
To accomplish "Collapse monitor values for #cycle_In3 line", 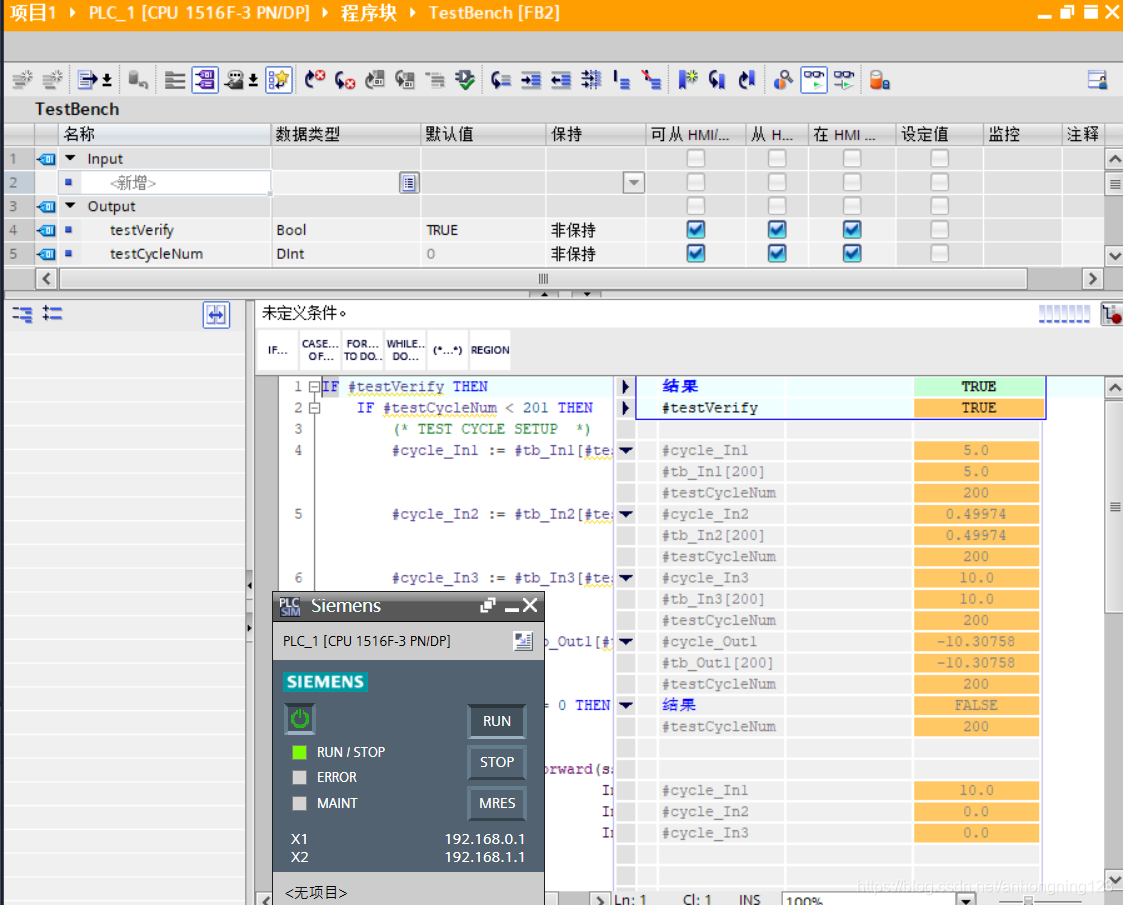I will coord(626,578).
